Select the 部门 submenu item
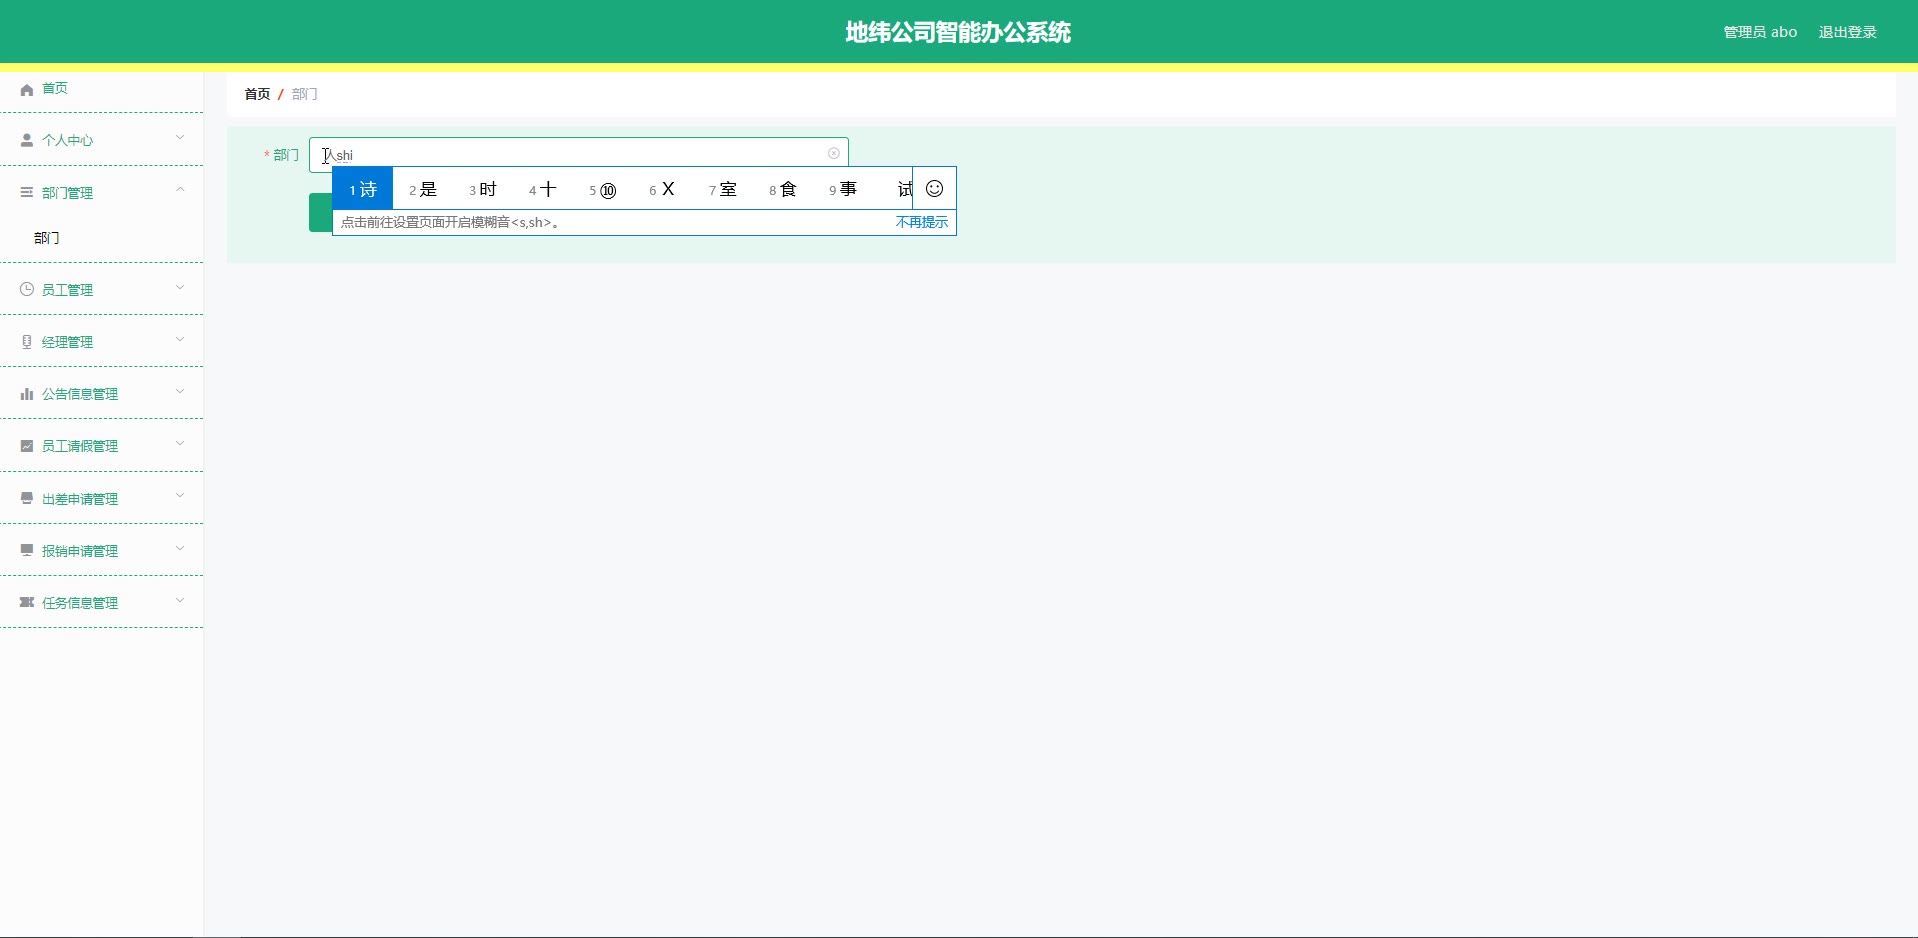Viewport: 1918px width, 938px height. point(47,238)
